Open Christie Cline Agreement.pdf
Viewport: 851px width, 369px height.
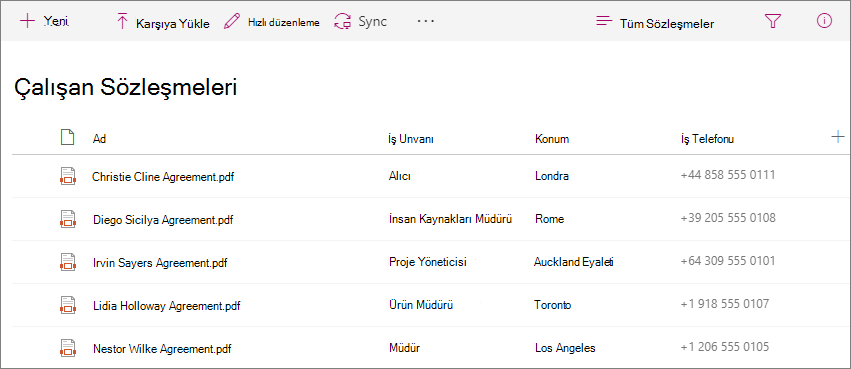click(163, 177)
